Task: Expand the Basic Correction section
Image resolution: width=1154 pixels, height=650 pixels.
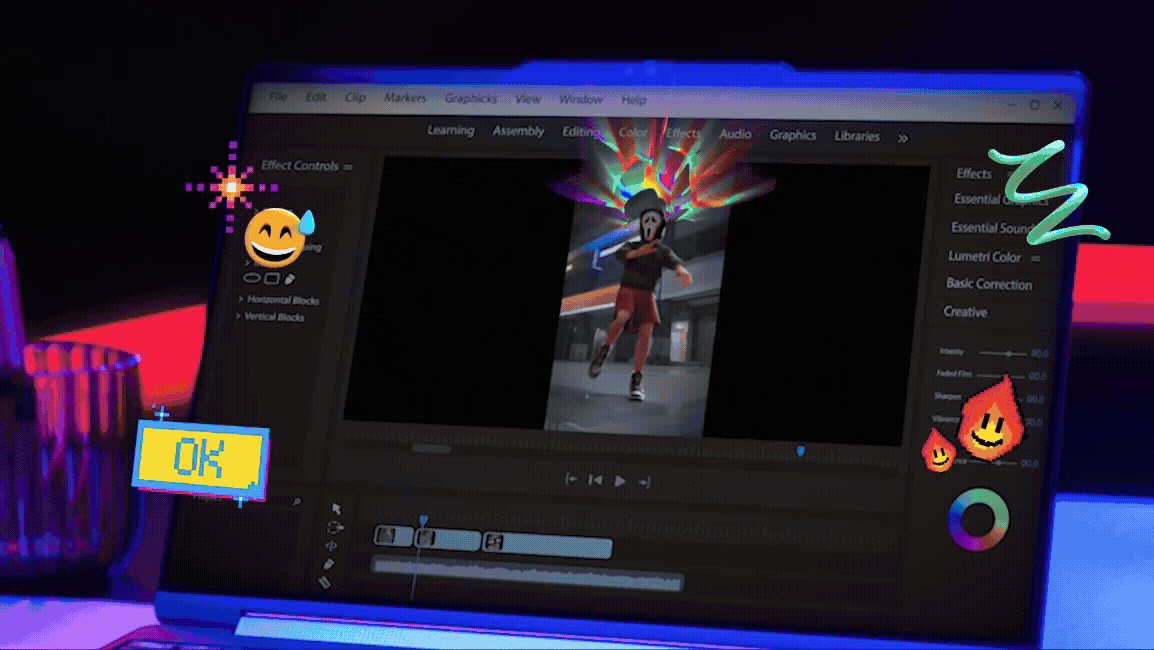Action: [989, 283]
